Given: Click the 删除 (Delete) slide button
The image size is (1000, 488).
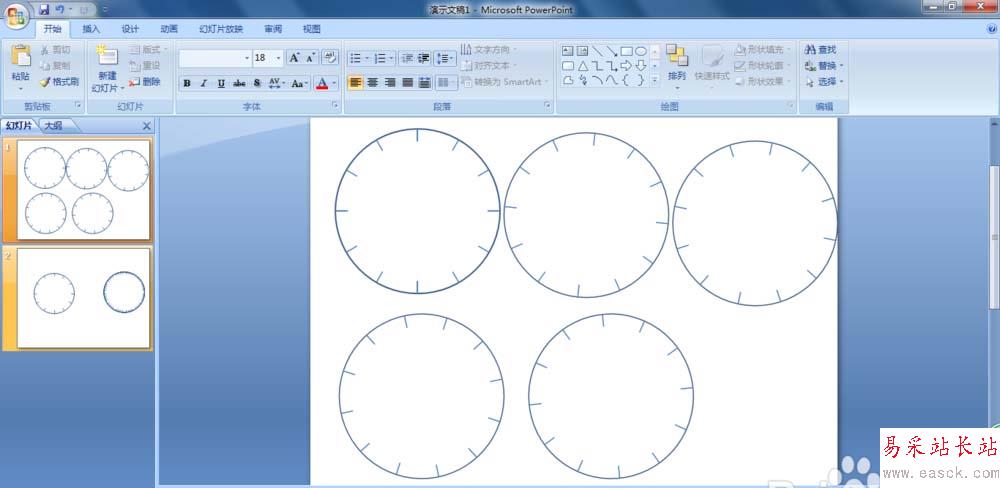Looking at the screenshot, I should click(x=145, y=81).
